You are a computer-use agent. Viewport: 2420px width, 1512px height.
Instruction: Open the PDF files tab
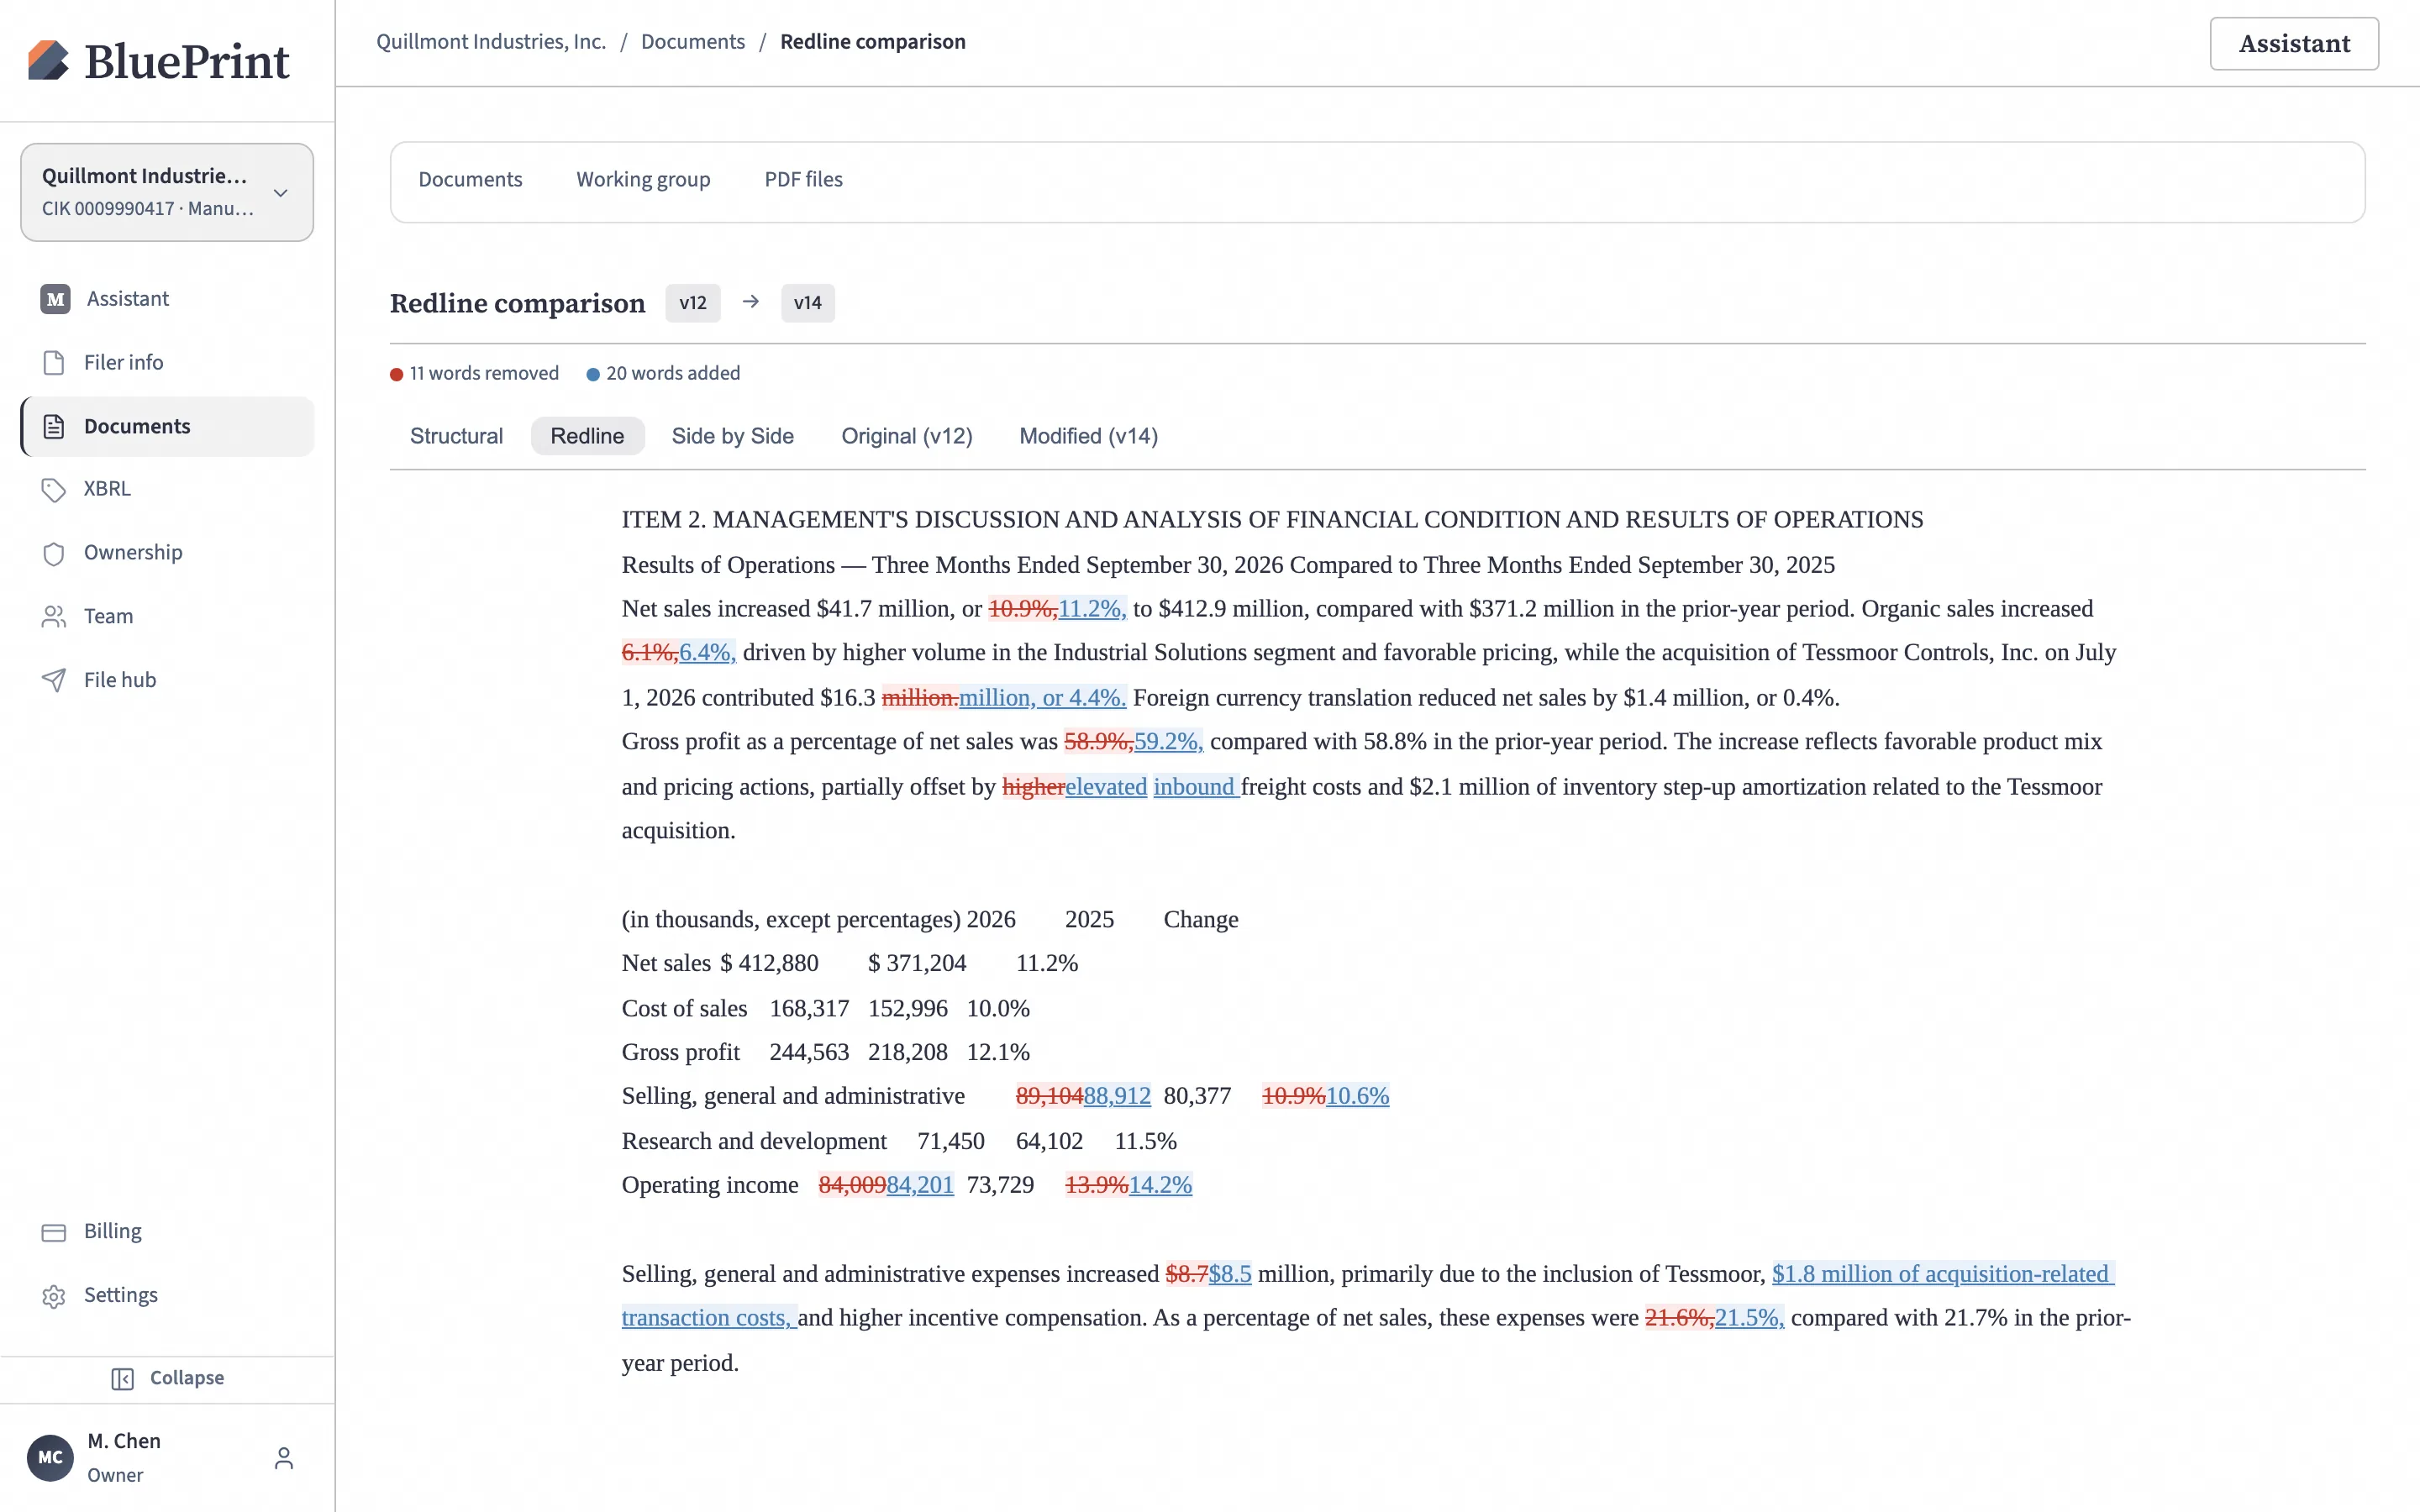pos(803,180)
